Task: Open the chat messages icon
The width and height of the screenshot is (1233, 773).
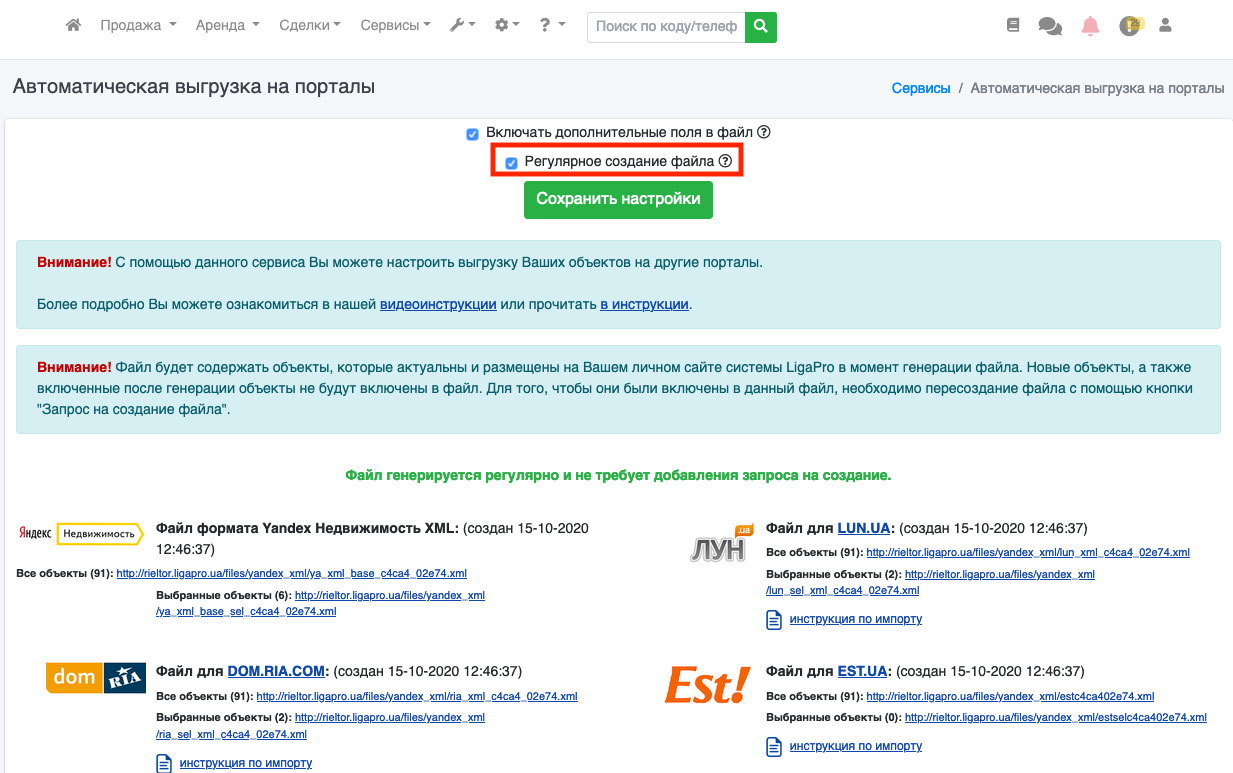Action: click(x=1050, y=27)
